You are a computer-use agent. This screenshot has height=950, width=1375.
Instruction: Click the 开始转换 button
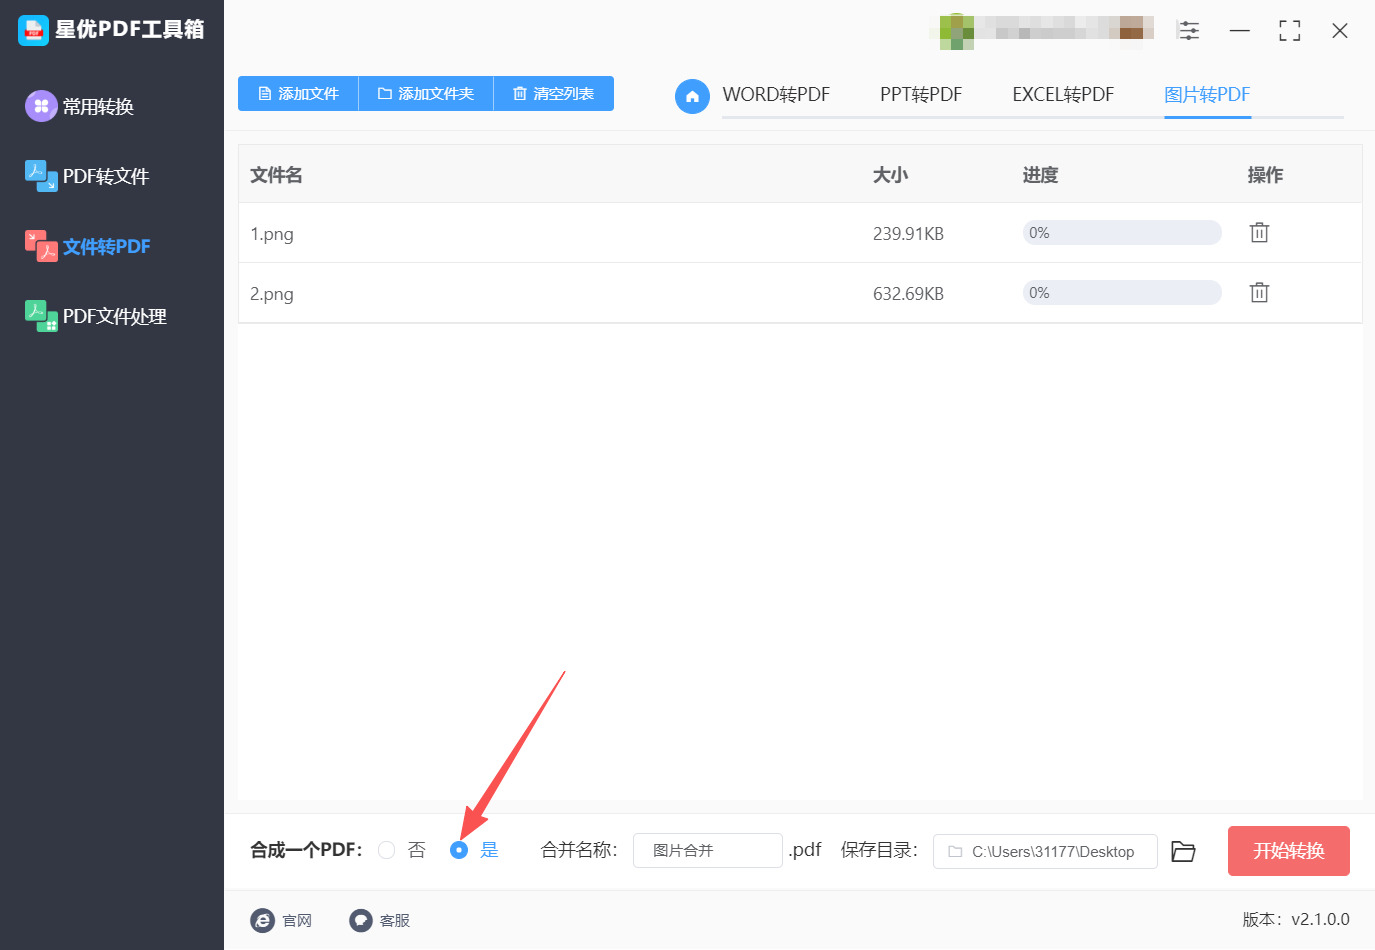coord(1289,851)
